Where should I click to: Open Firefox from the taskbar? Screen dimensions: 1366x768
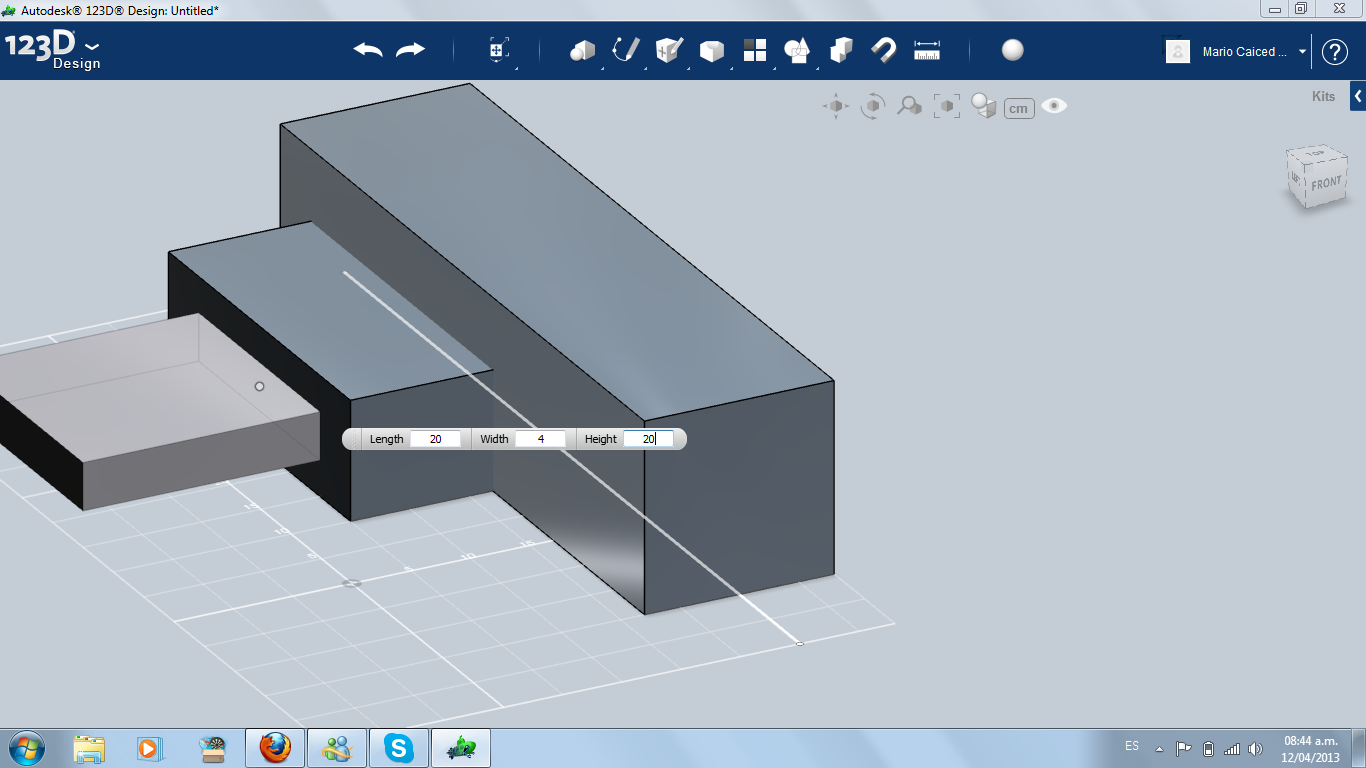click(x=275, y=748)
